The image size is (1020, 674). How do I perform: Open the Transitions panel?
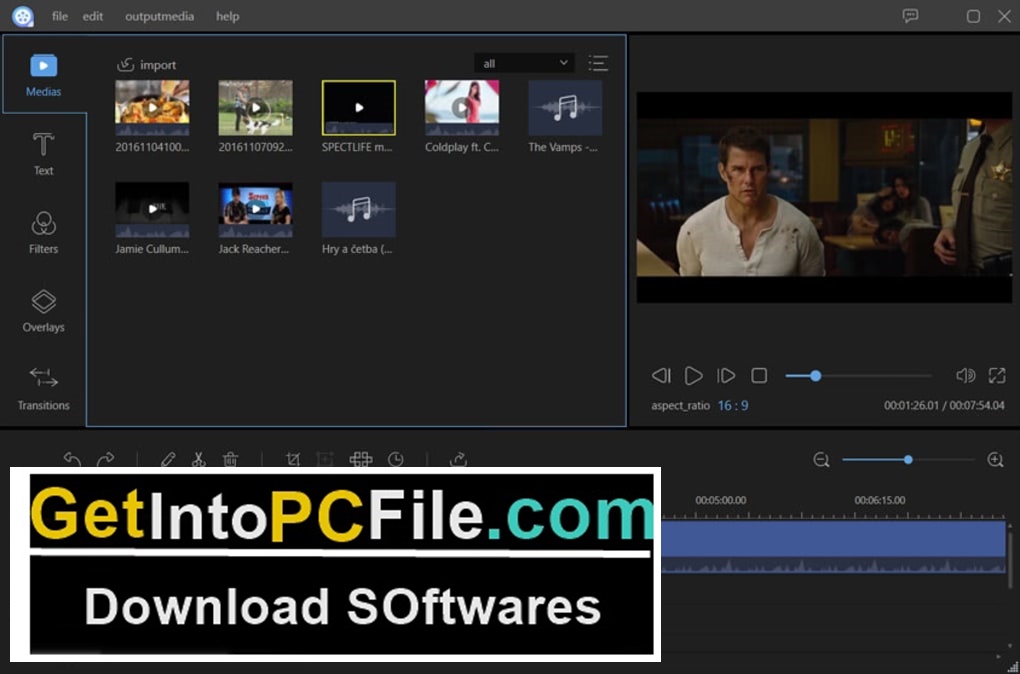pyautogui.click(x=44, y=388)
